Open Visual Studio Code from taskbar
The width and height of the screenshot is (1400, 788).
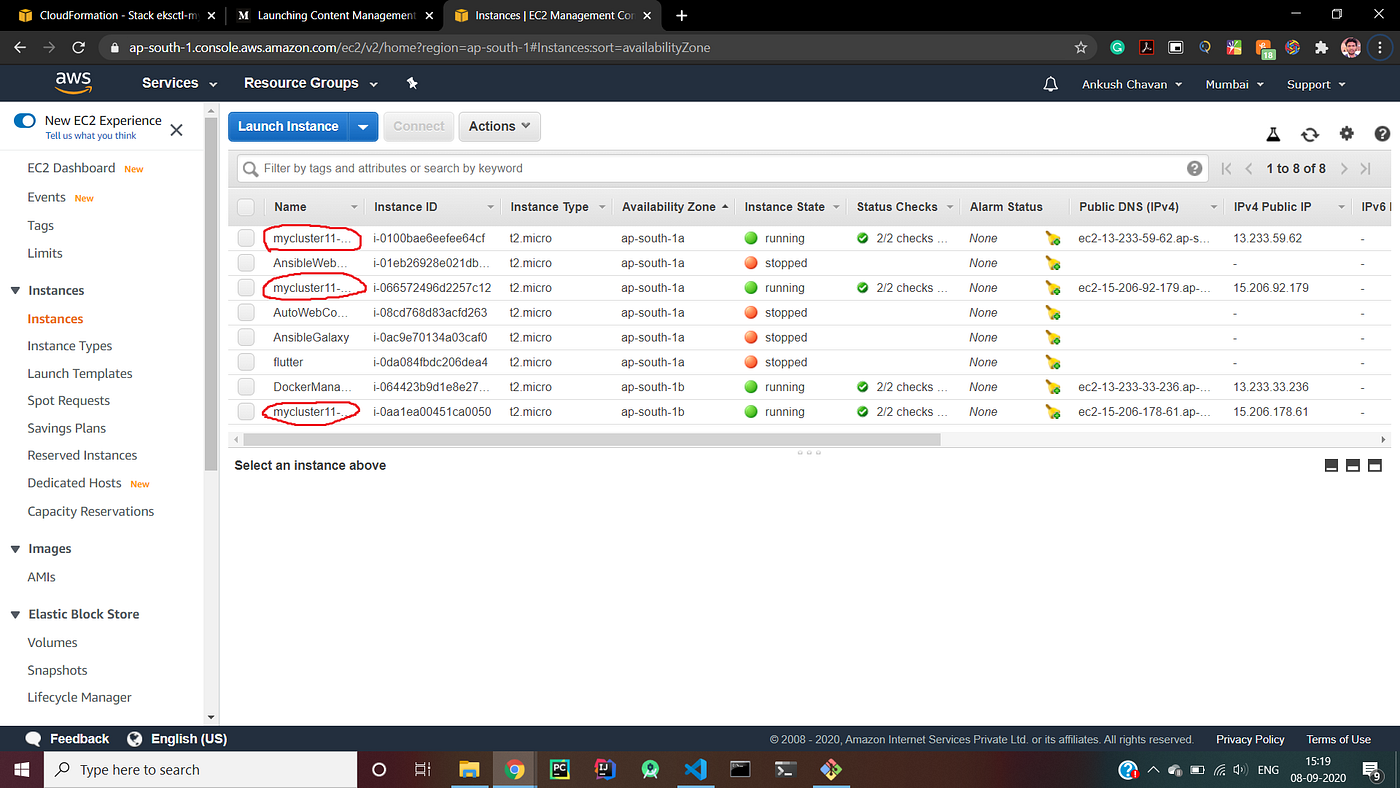coord(696,769)
